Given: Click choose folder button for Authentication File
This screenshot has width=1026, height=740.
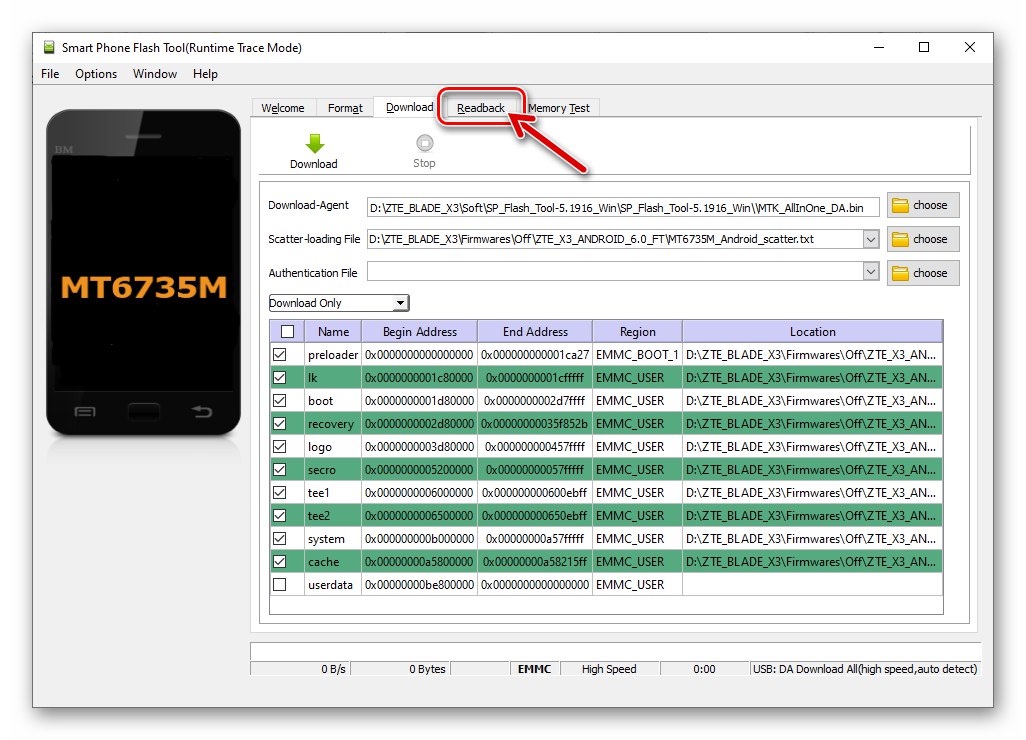Looking at the screenshot, I should tap(923, 273).
